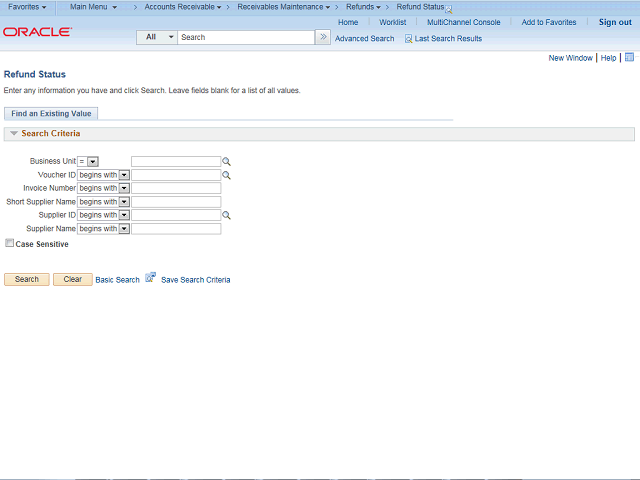Click Add to Favorites link
This screenshot has height=480, width=640.
(x=549, y=22)
